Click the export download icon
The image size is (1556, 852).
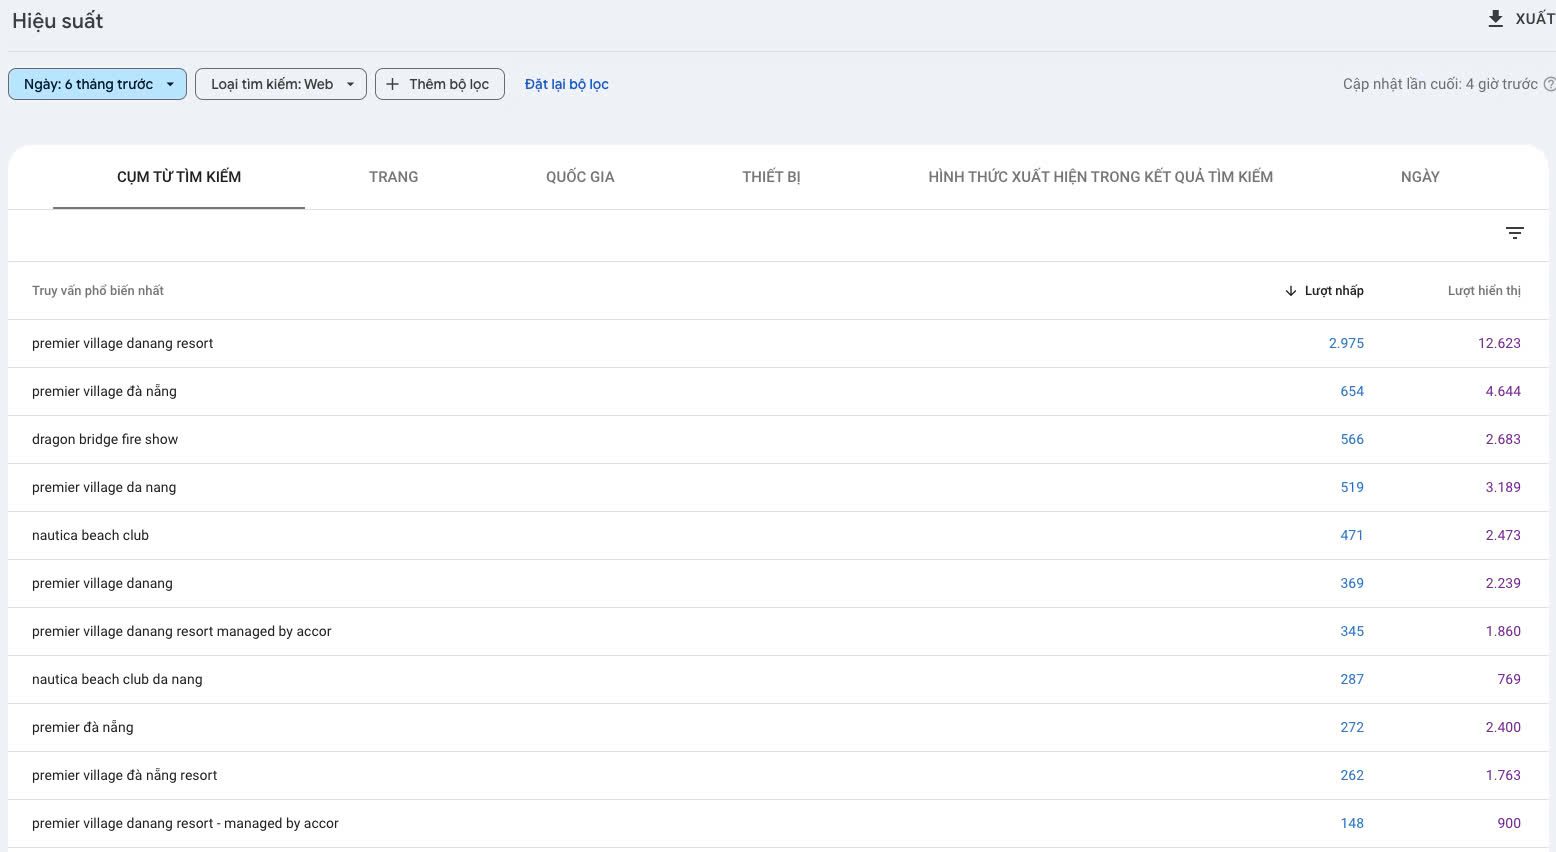[x=1496, y=19]
